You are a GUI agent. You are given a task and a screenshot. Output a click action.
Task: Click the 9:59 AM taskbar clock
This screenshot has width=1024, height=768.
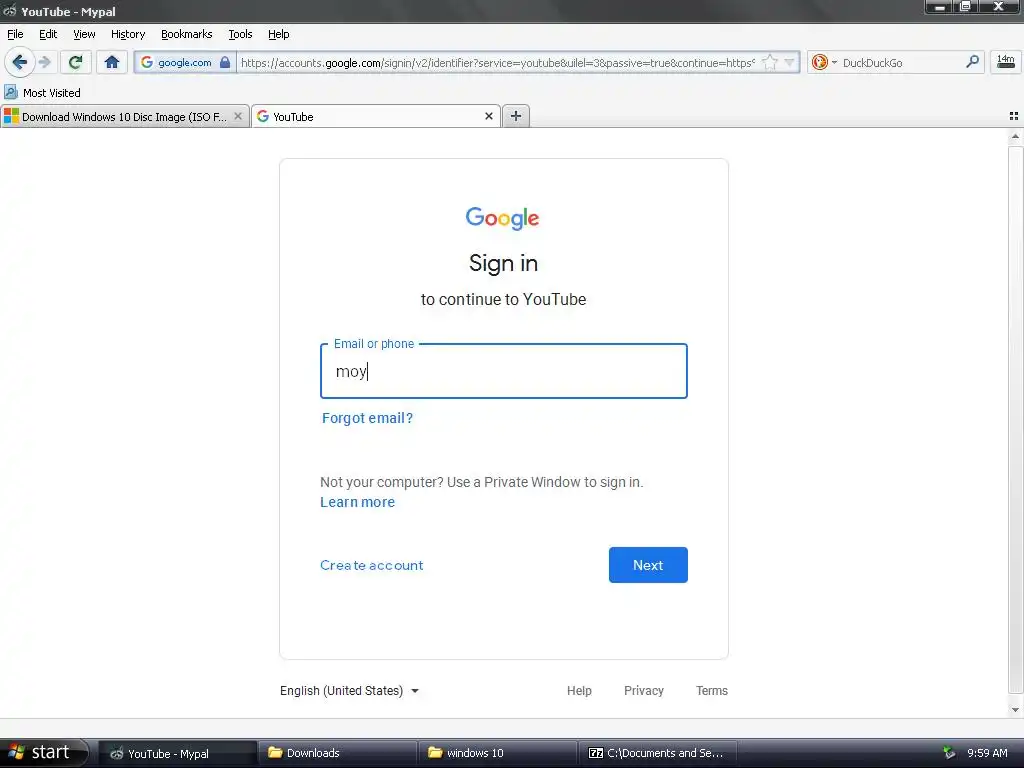point(987,753)
